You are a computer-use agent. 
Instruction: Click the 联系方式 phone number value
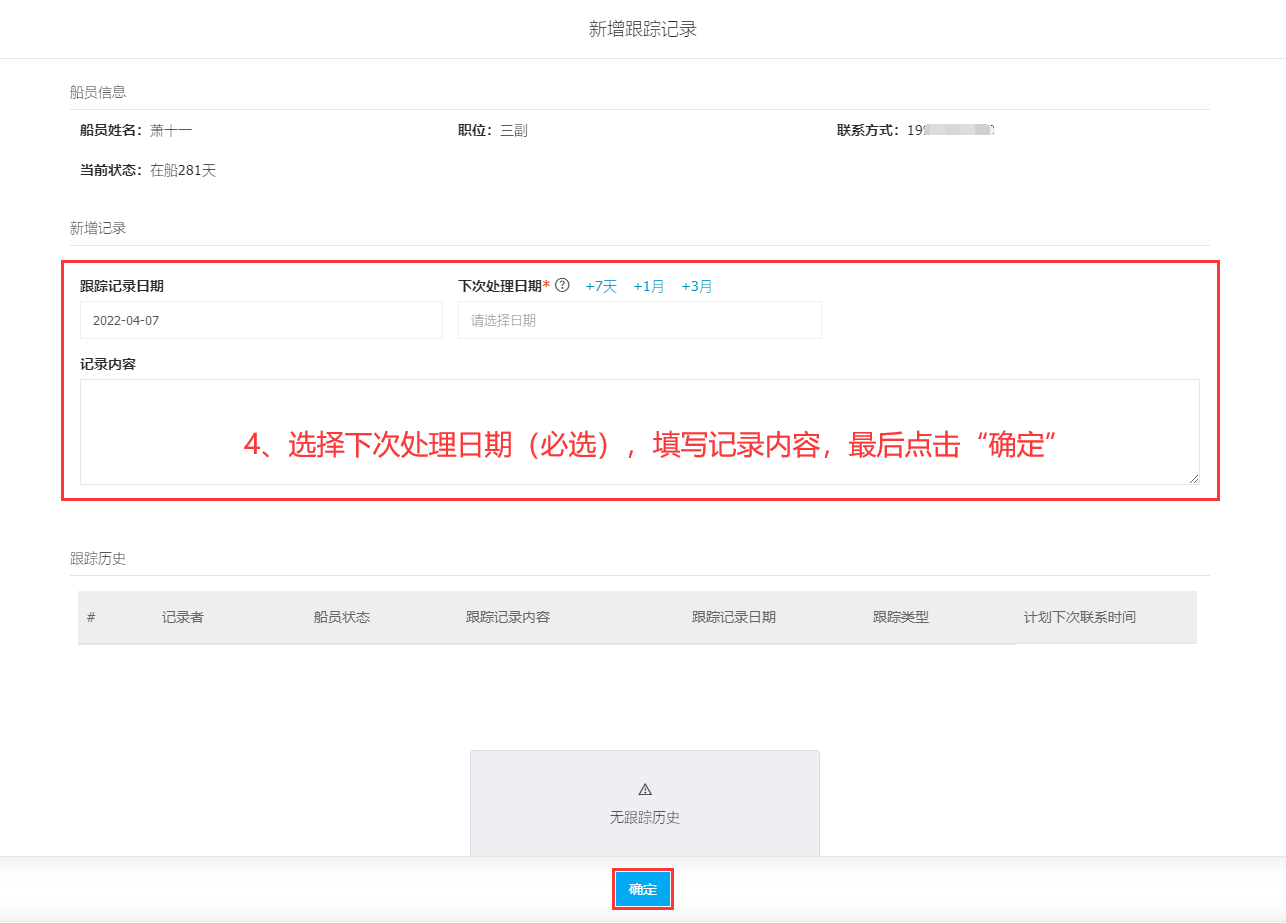coord(951,130)
